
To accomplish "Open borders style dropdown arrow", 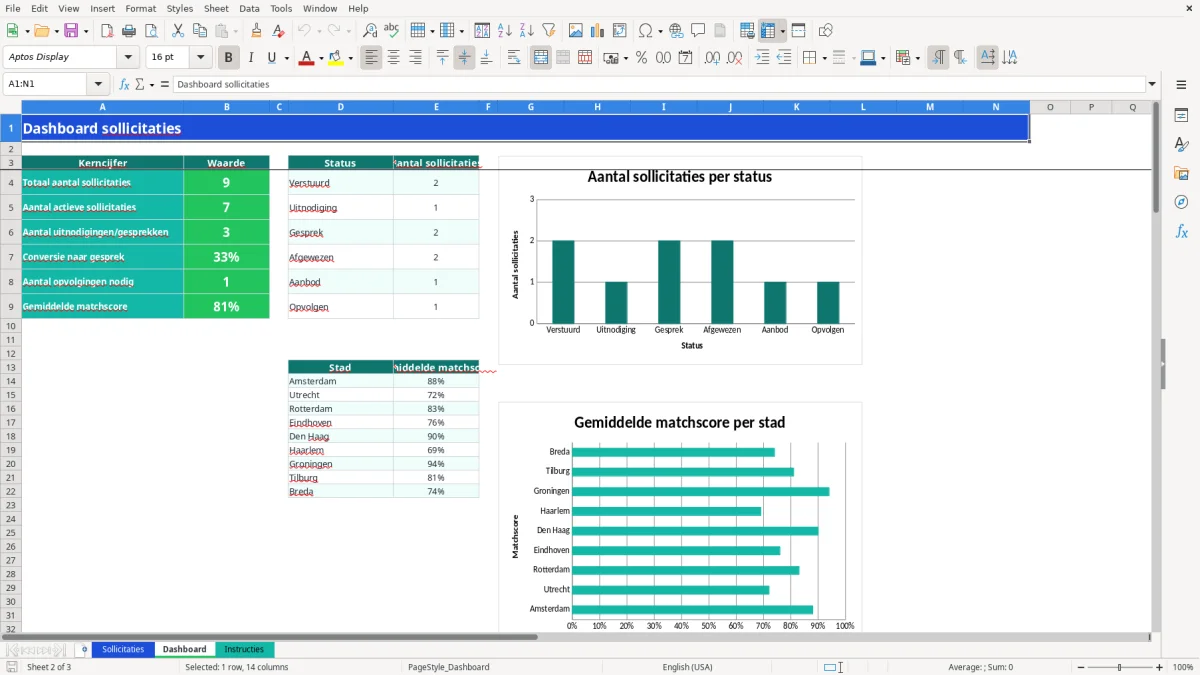I will click(824, 58).
